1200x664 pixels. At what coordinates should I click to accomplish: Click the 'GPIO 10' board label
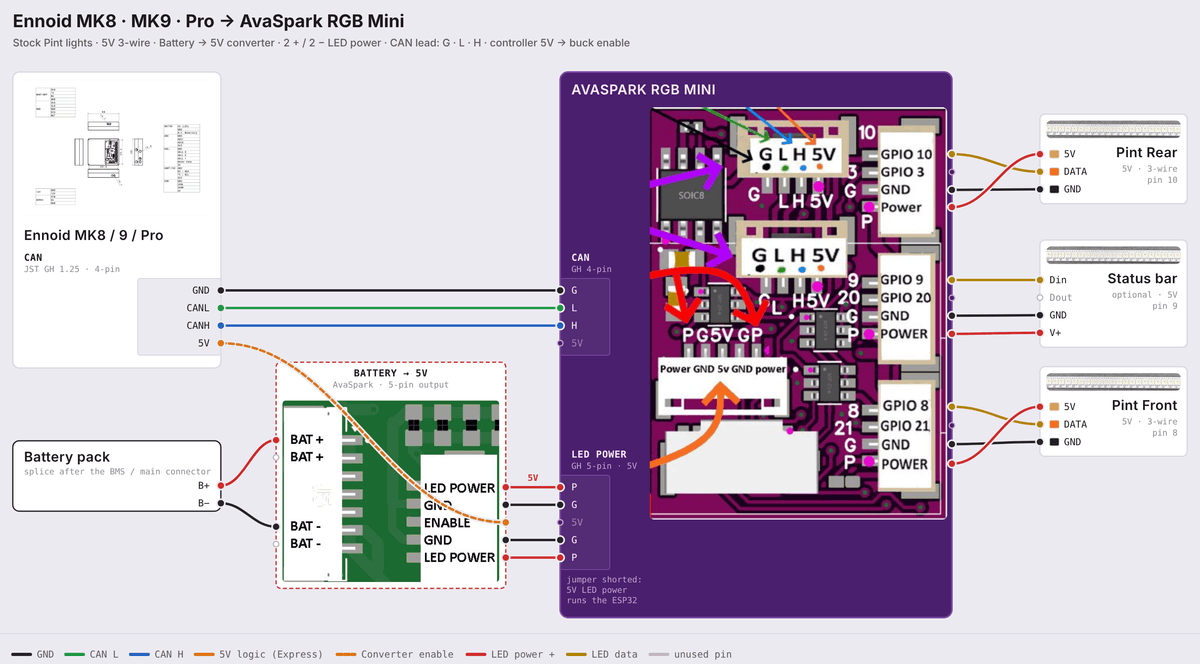point(906,154)
